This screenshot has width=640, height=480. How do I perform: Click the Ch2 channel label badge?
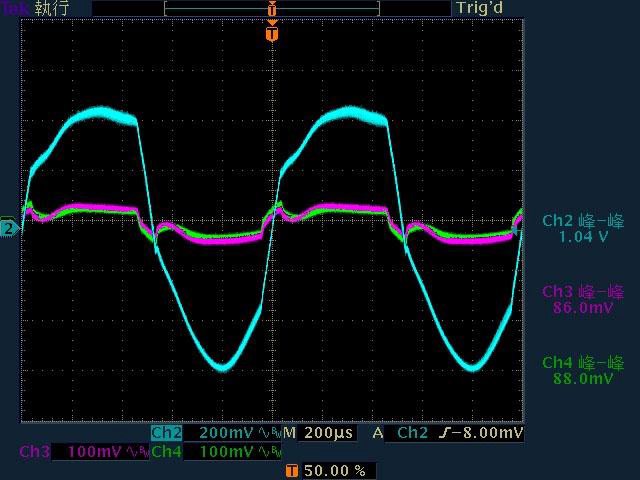click(166, 433)
